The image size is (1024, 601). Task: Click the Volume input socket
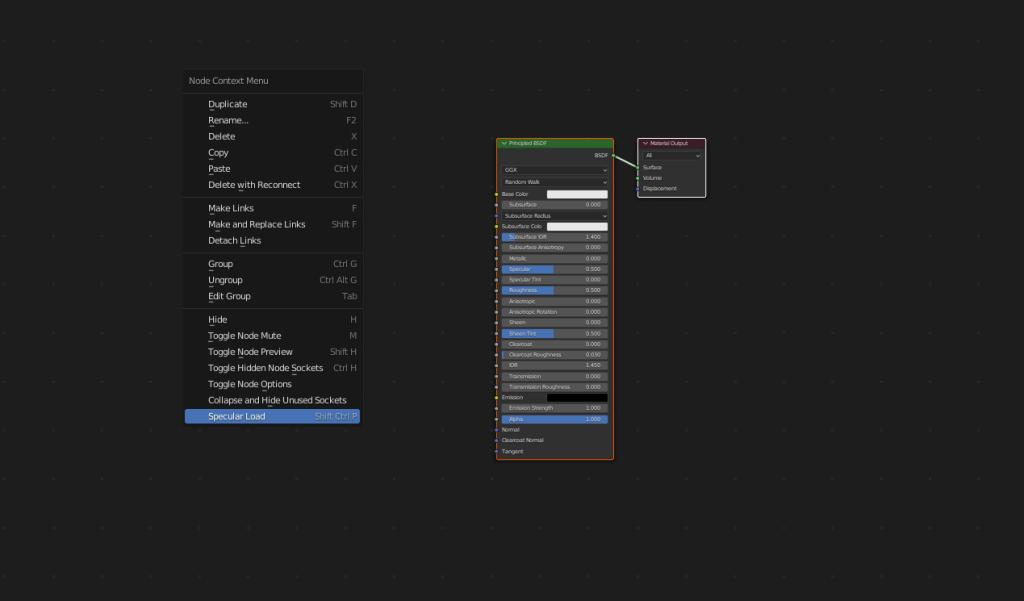click(638, 178)
